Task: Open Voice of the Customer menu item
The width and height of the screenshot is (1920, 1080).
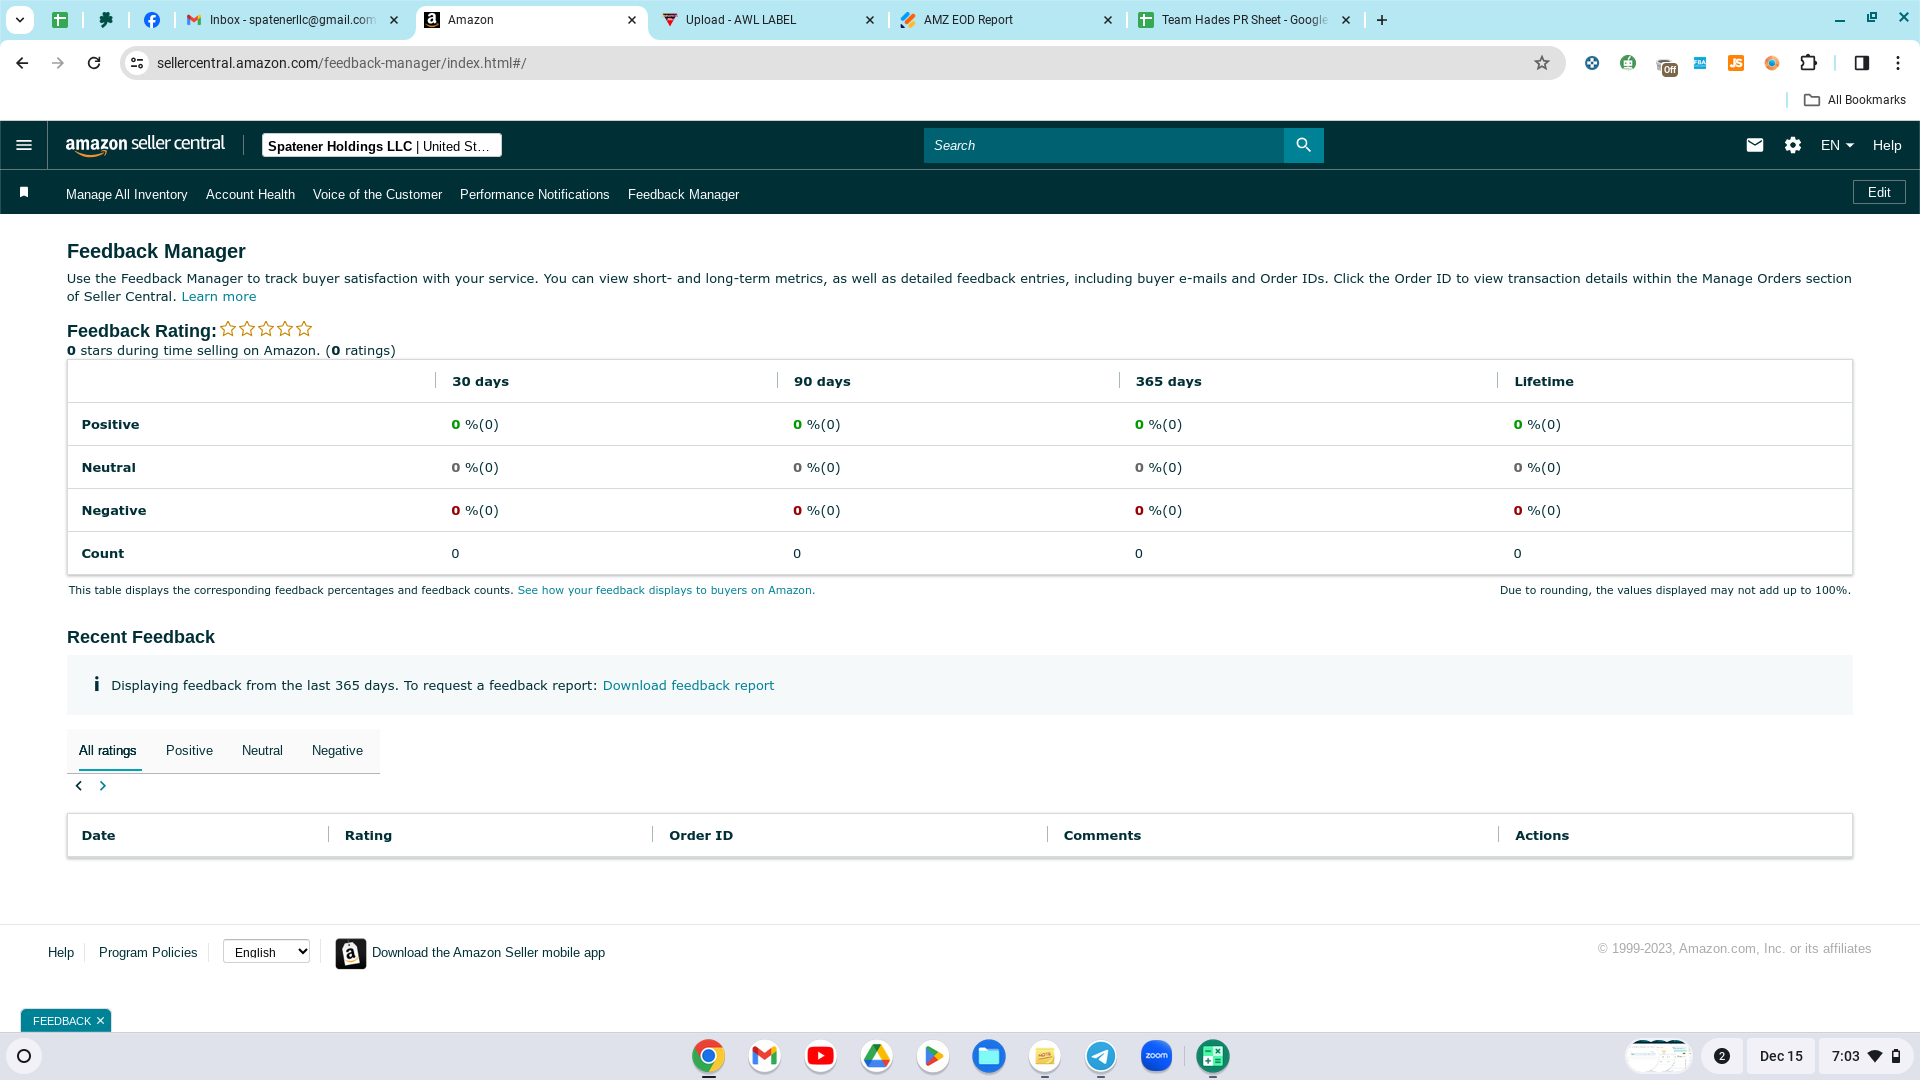Action: (x=377, y=194)
